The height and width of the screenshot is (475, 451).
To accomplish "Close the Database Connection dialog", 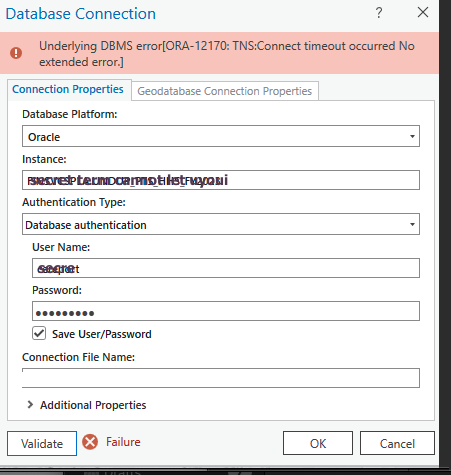I will pyautogui.click(x=423, y=12).
